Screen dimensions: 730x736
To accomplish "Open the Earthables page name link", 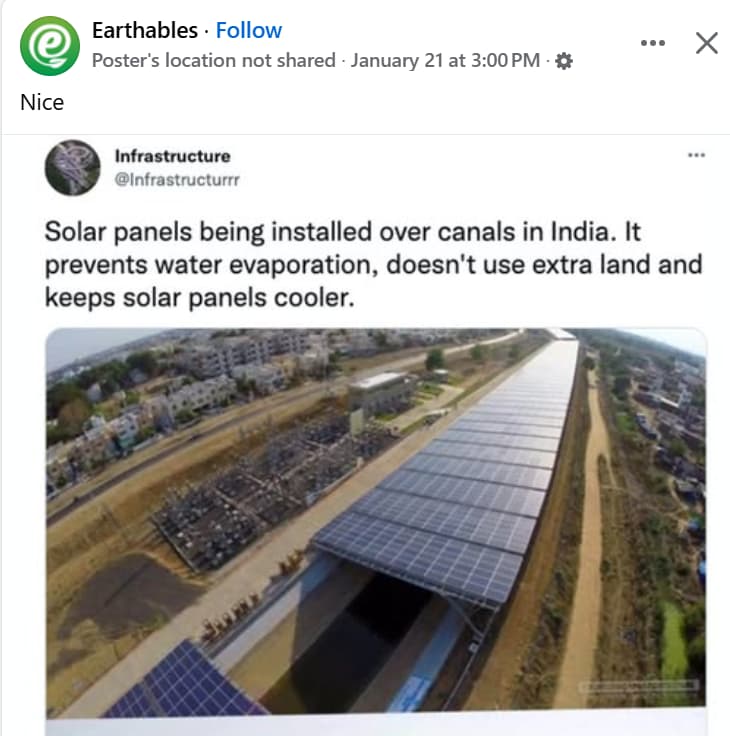I will coord(145,30).
